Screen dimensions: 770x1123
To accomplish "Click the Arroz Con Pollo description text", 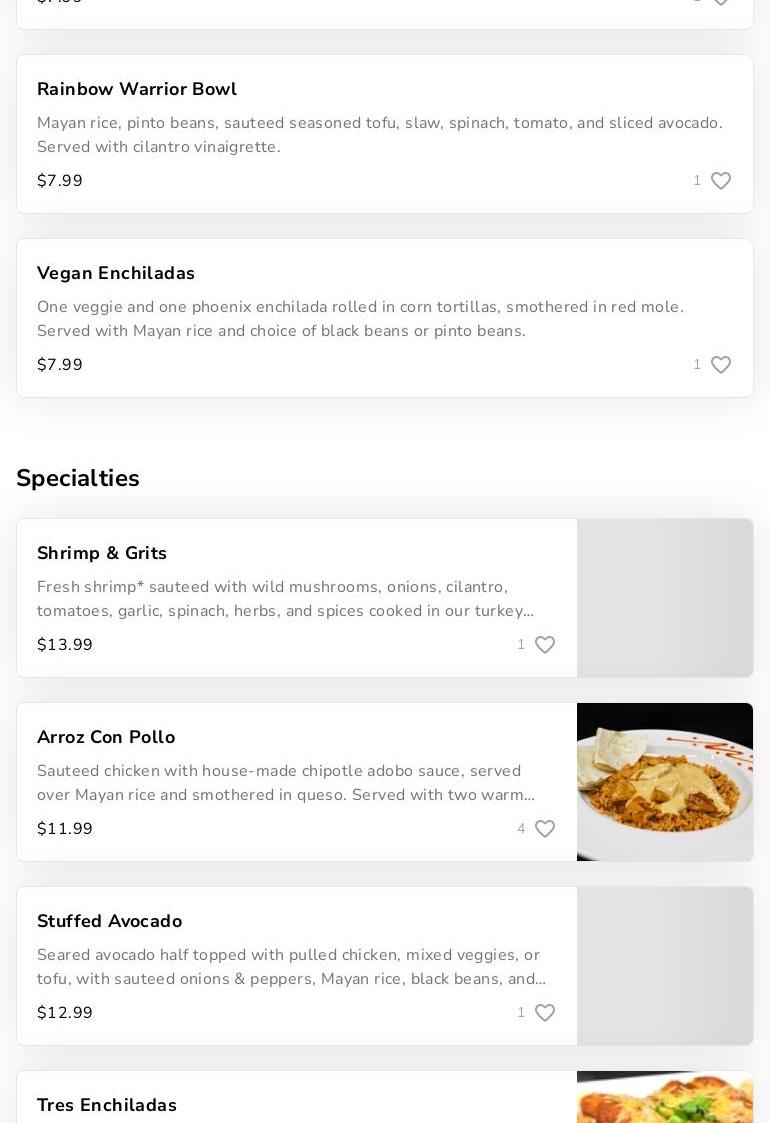I will click(286, 783).
